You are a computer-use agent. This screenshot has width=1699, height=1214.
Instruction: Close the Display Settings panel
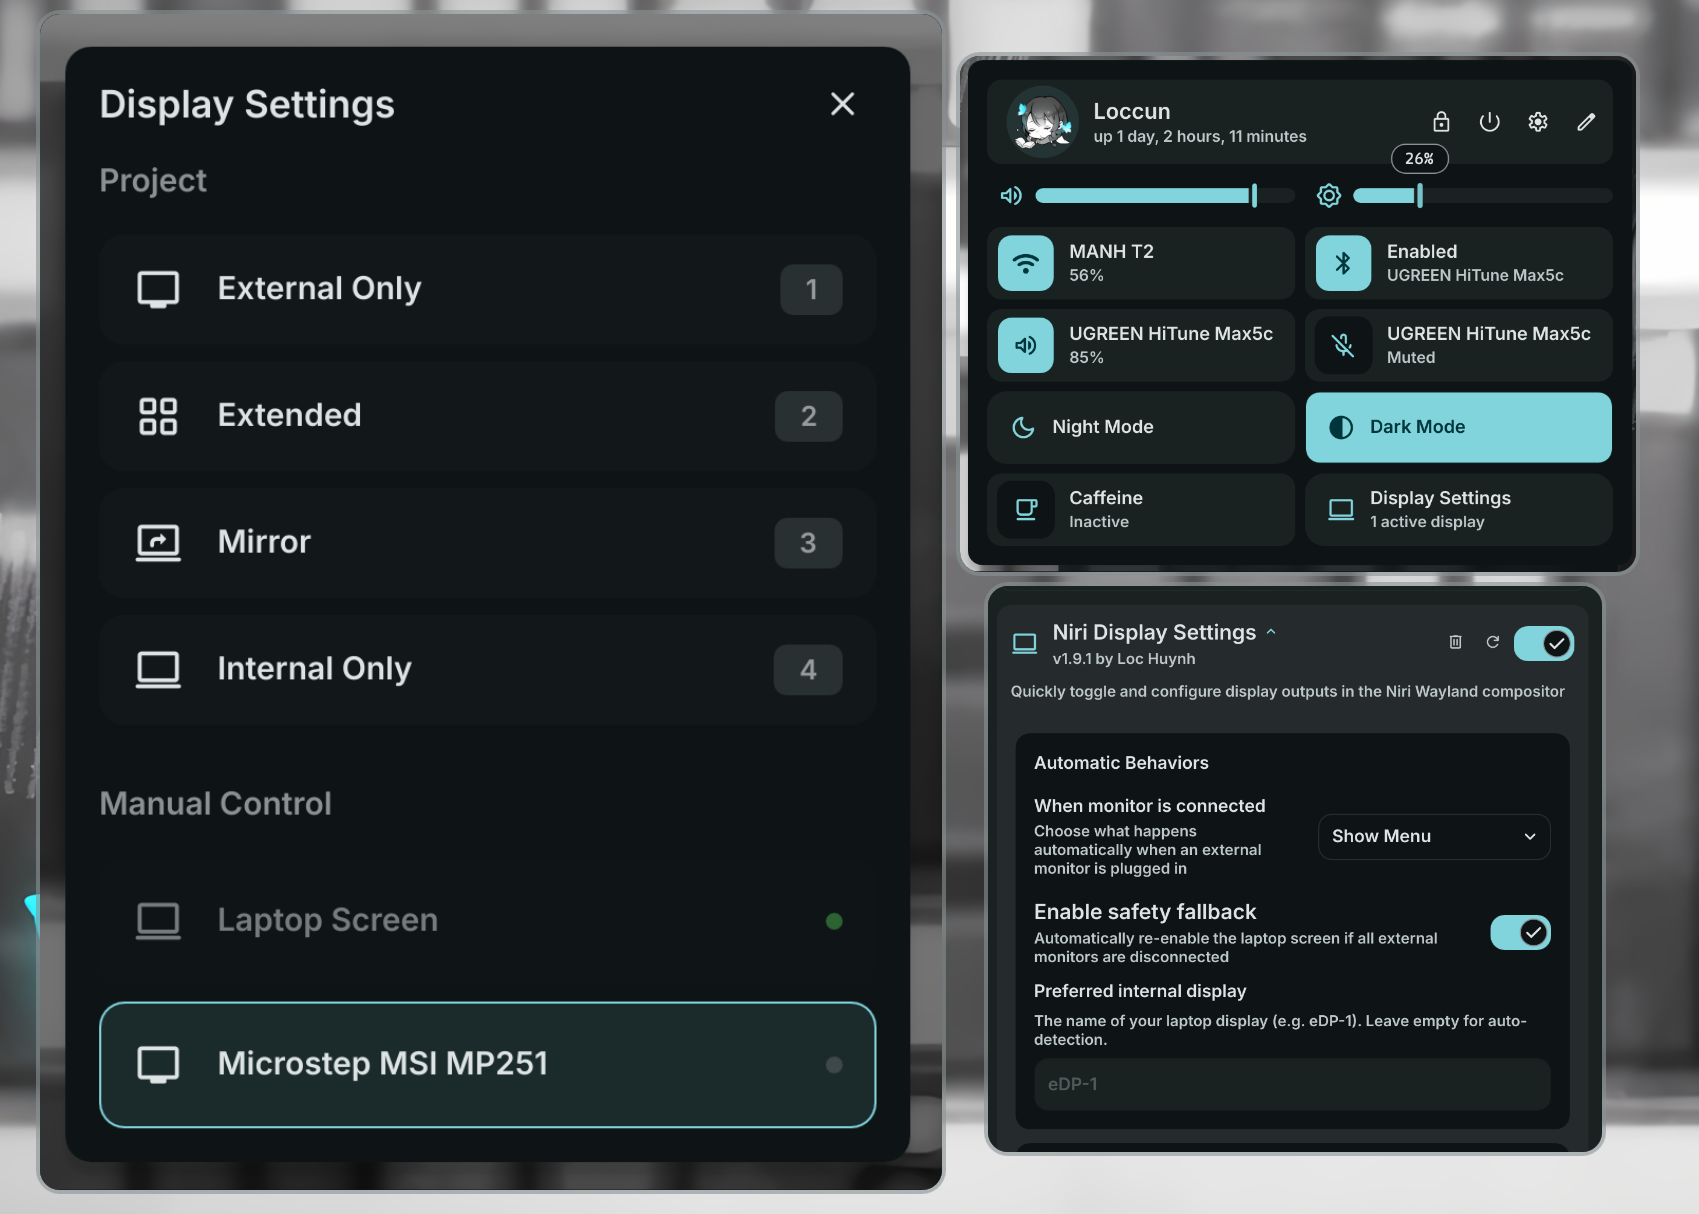click(x=842, y=104)
